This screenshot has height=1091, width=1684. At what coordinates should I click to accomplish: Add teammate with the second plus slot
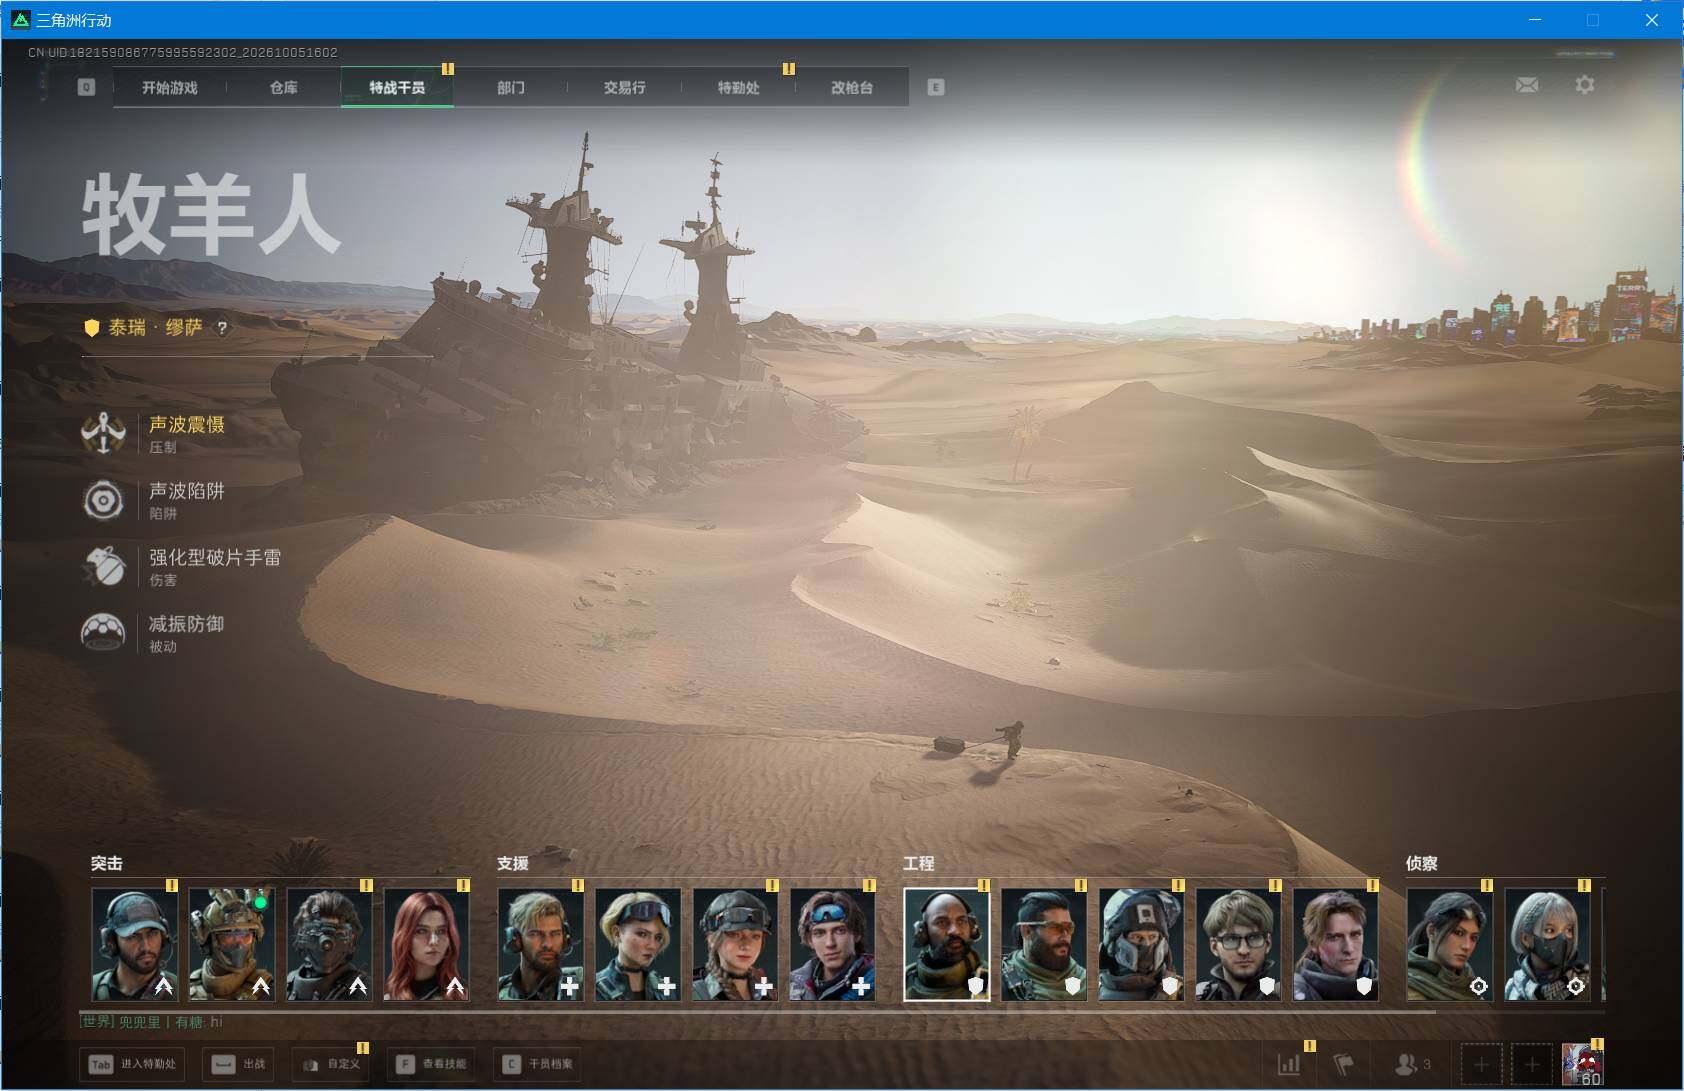click(1532, 1064)
